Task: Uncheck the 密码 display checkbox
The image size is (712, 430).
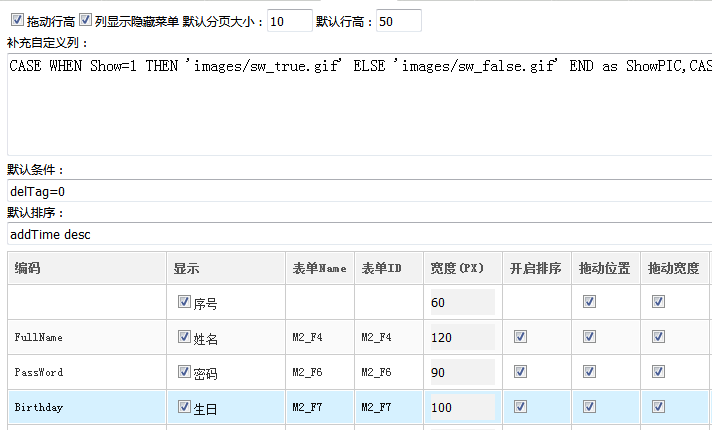Action: coord(183,372)
